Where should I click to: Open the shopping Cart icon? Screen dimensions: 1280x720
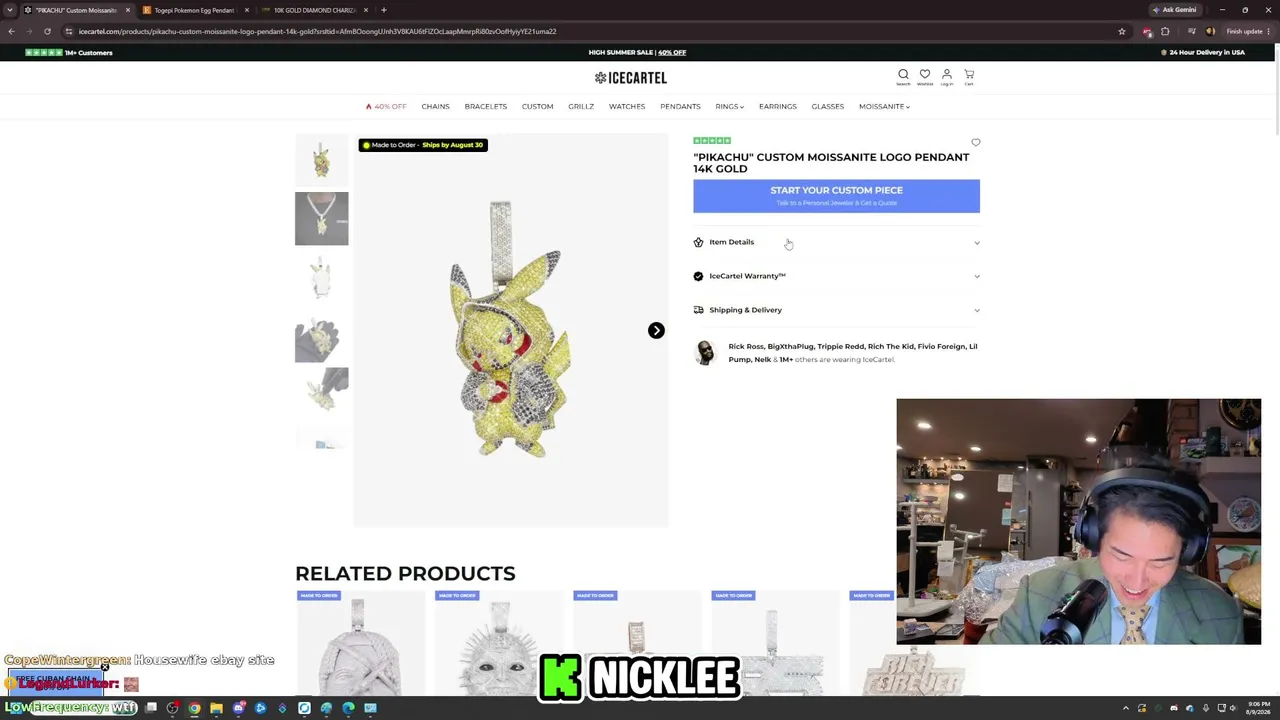(969, 76)
